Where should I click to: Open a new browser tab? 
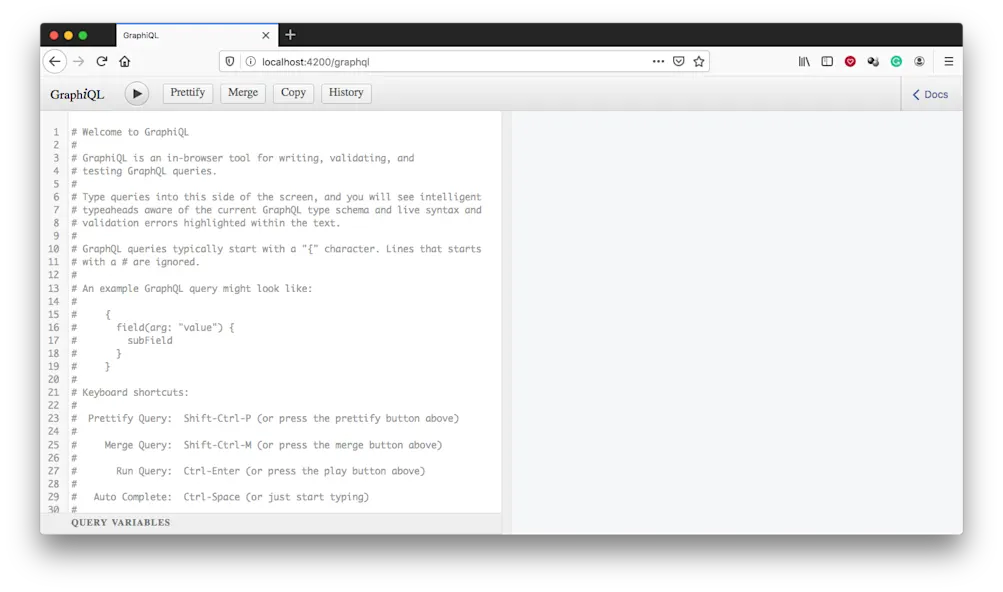[x=290, y=34]
